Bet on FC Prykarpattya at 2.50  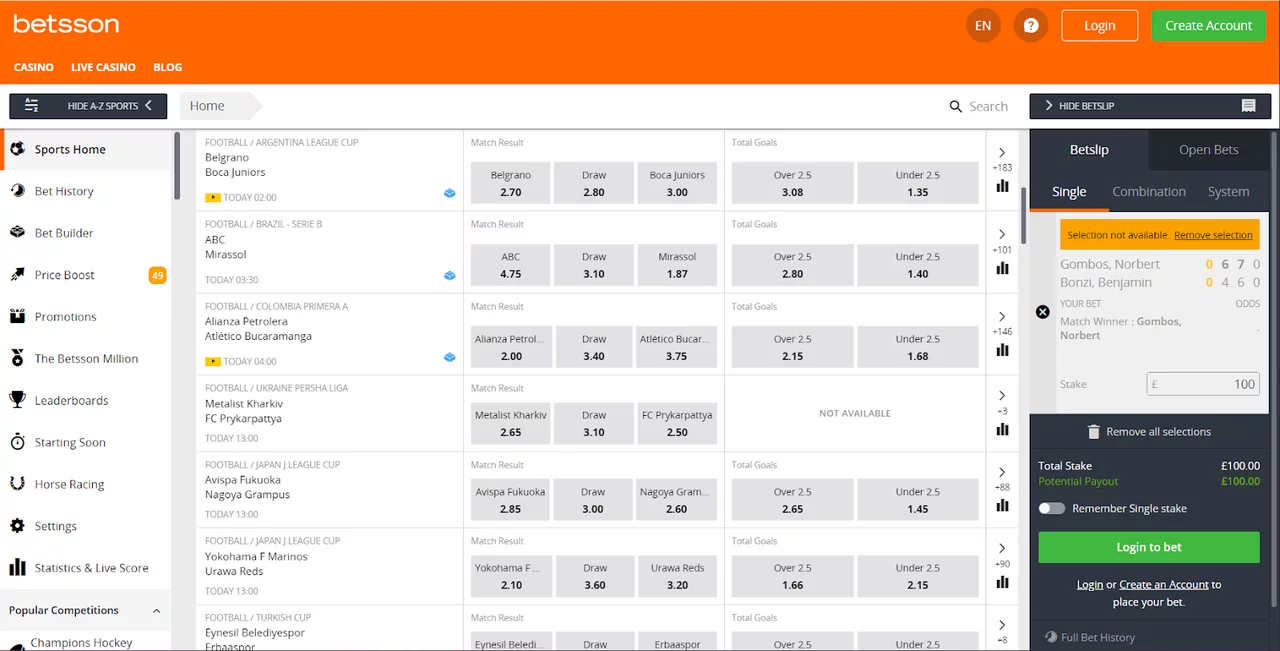point(677,424)
